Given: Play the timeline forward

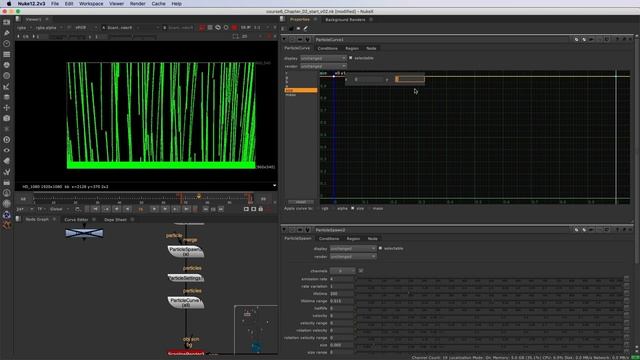Looking at the screenshot, I should [x=154, y=209].
